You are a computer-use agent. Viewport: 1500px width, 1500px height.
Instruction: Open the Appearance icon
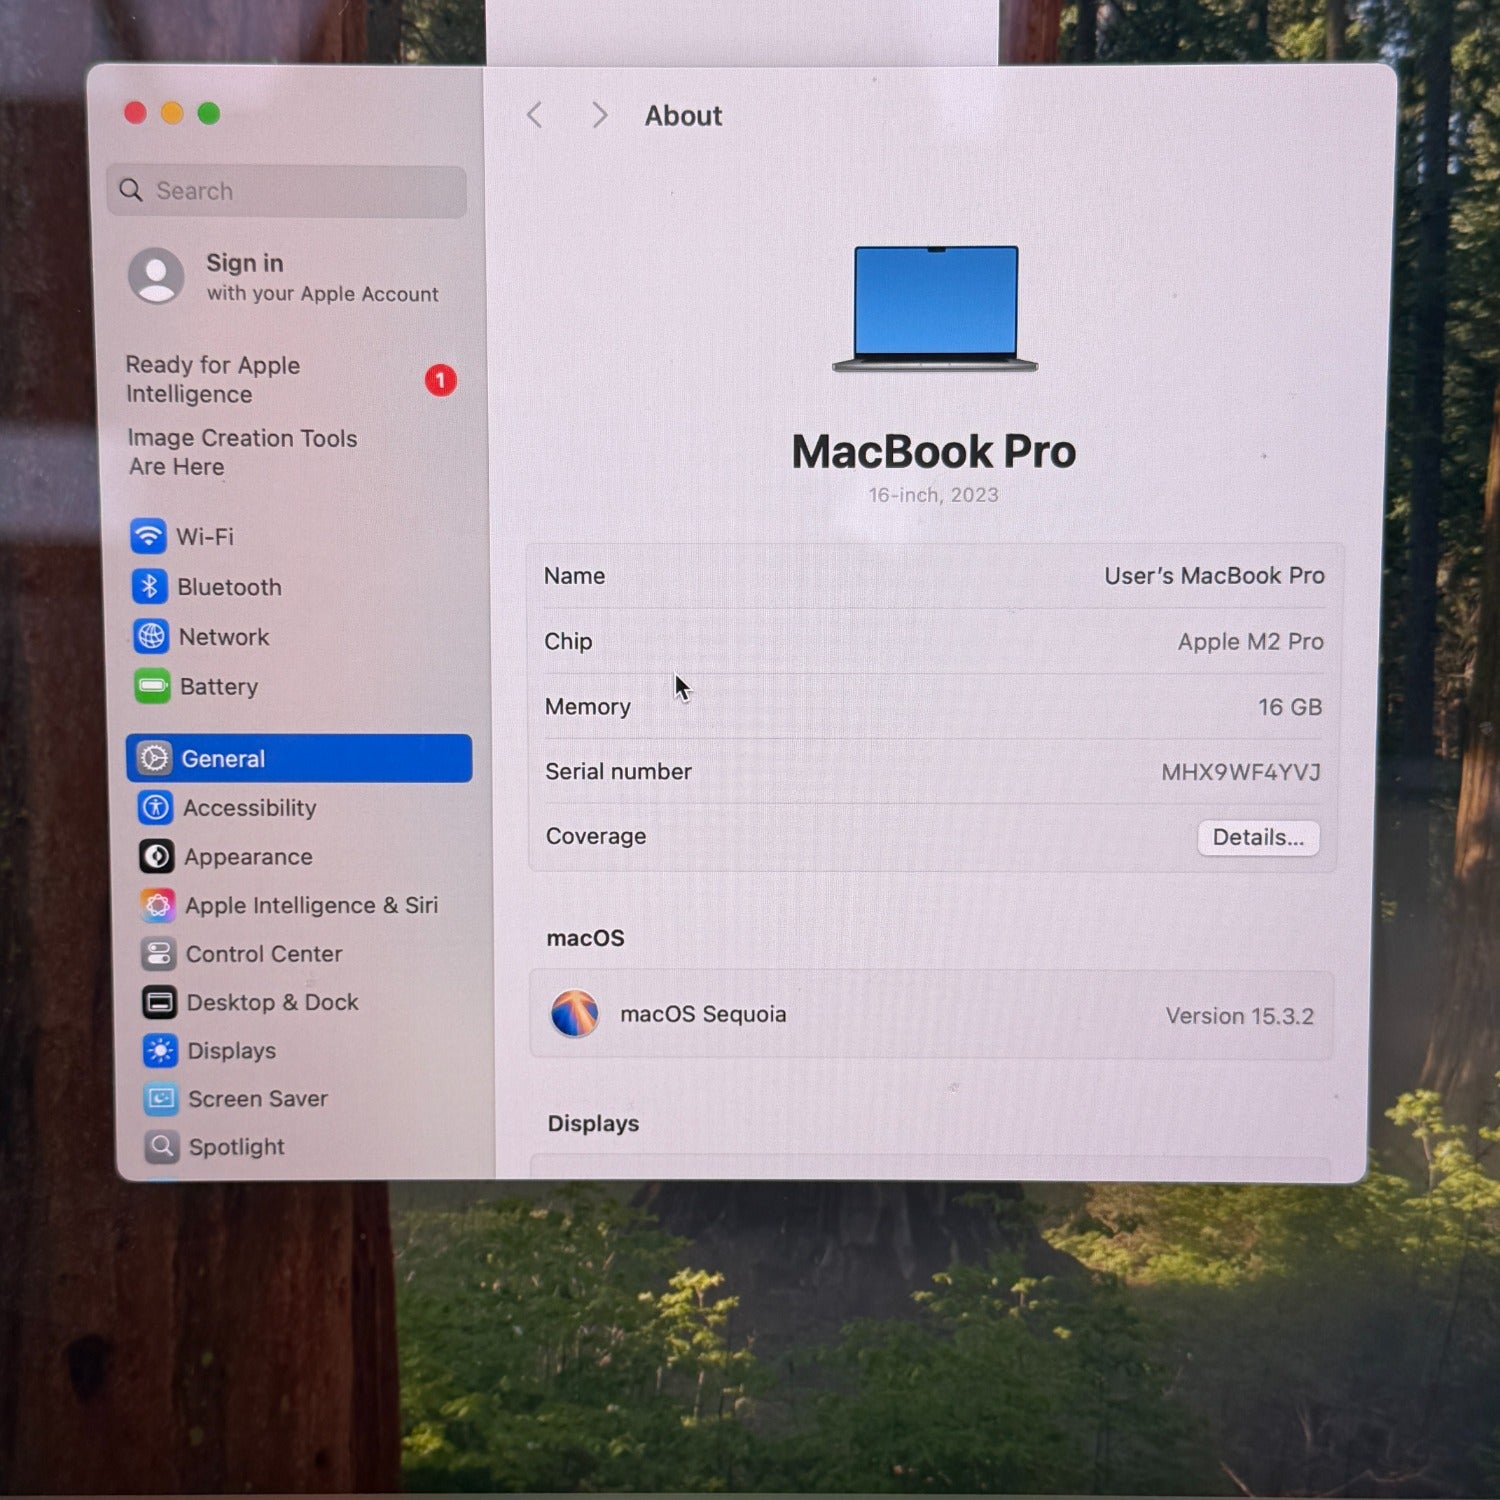coord(156,856)
